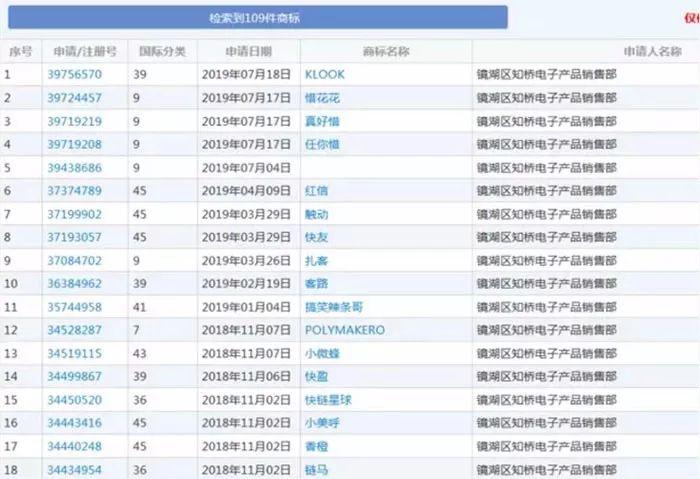Image resolution: width=700 pixels, height=479 pixels.
Task: Open the 搞笑辣条哥 trademark link
Action: tap(333, 307)
